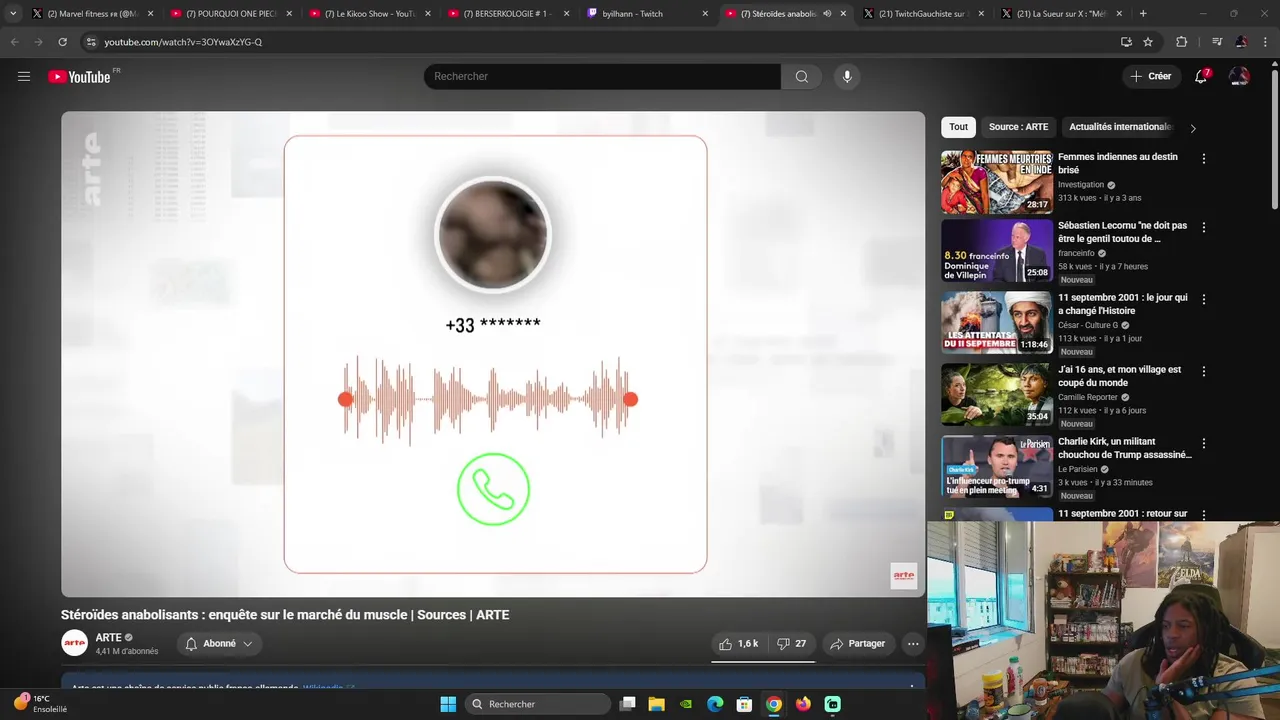Open Chrome tab search dropdown arrow
The height and width of the screenshot is (720, 1280).
click(13, 14)
